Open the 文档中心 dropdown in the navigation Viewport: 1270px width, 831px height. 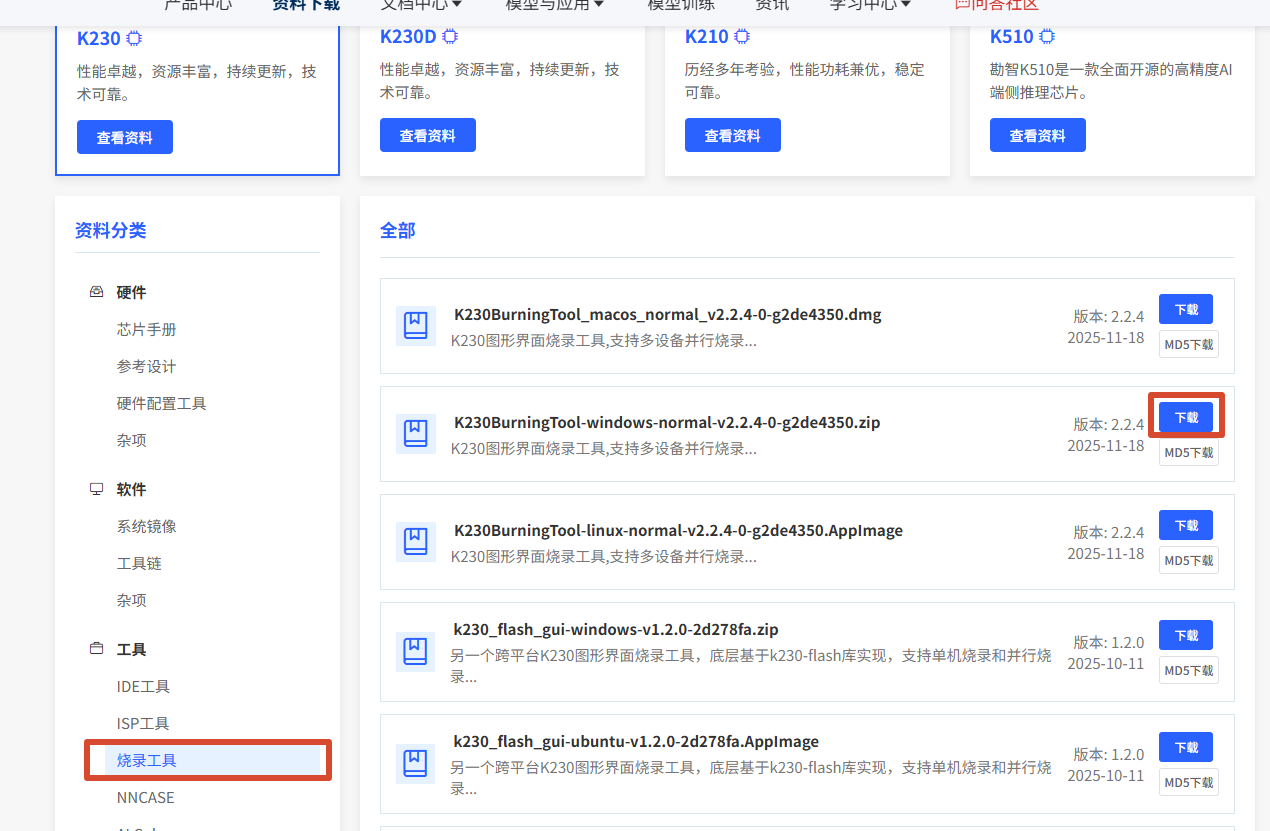421,4
